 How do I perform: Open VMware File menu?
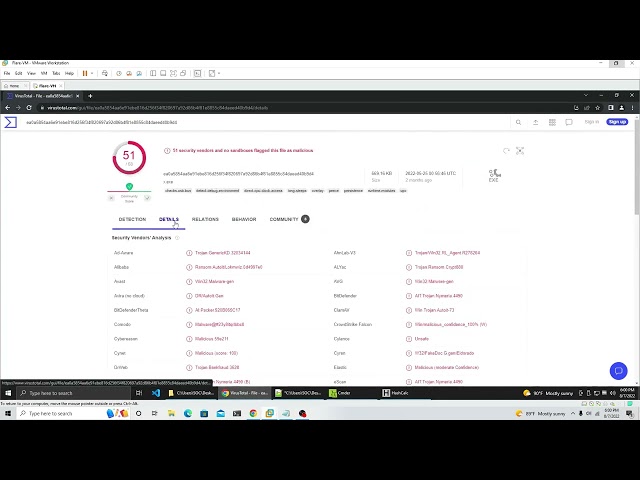click(7, 73)
